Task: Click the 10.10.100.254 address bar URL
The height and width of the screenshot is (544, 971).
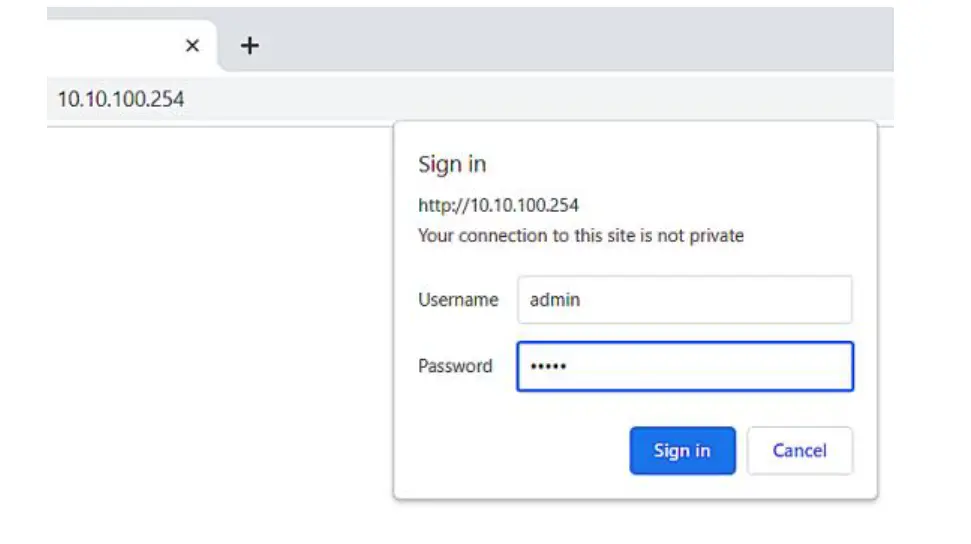Action: [121, 99]
